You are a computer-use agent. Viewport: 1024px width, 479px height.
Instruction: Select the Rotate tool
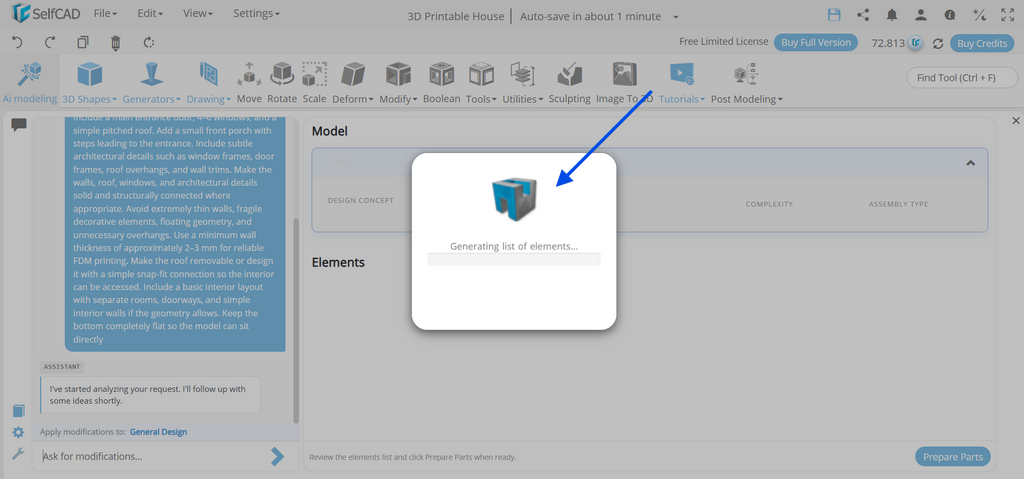[282, 82]
